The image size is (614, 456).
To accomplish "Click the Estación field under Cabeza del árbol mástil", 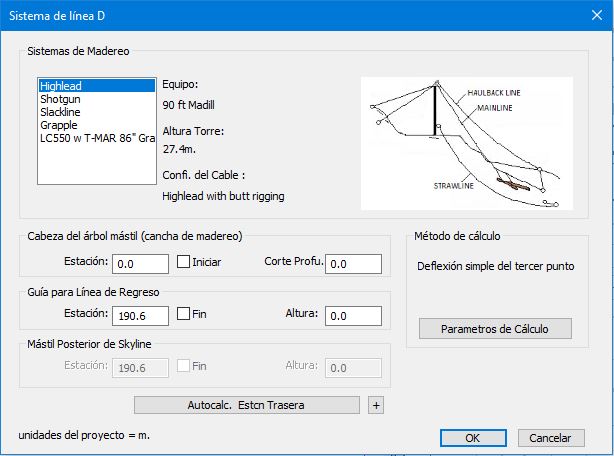I will coord(140,264).
